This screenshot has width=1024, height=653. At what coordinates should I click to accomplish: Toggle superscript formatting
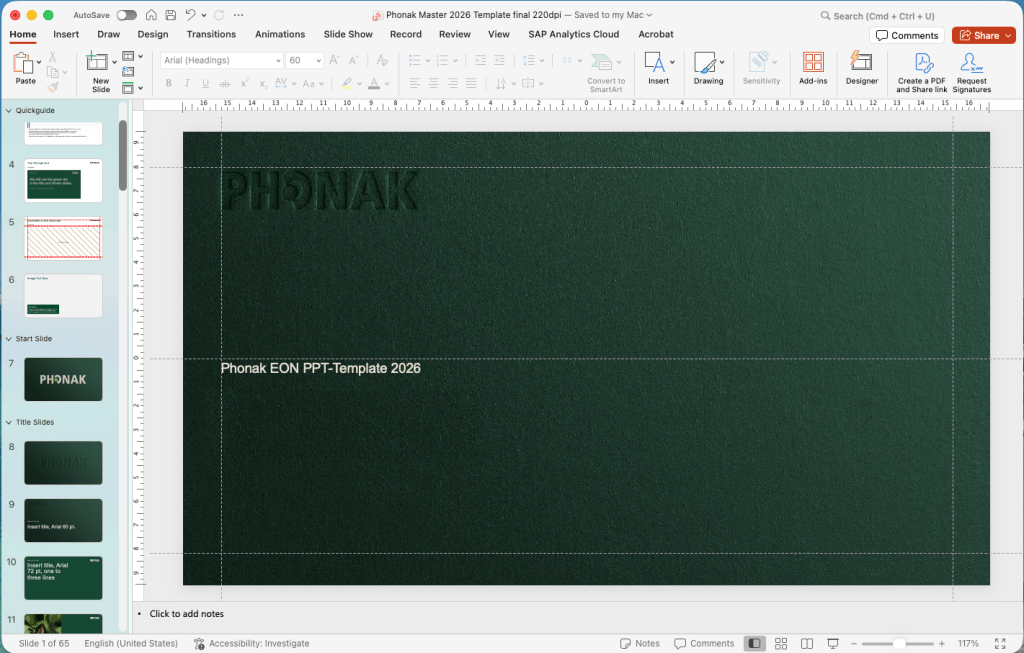click(244, 83)
